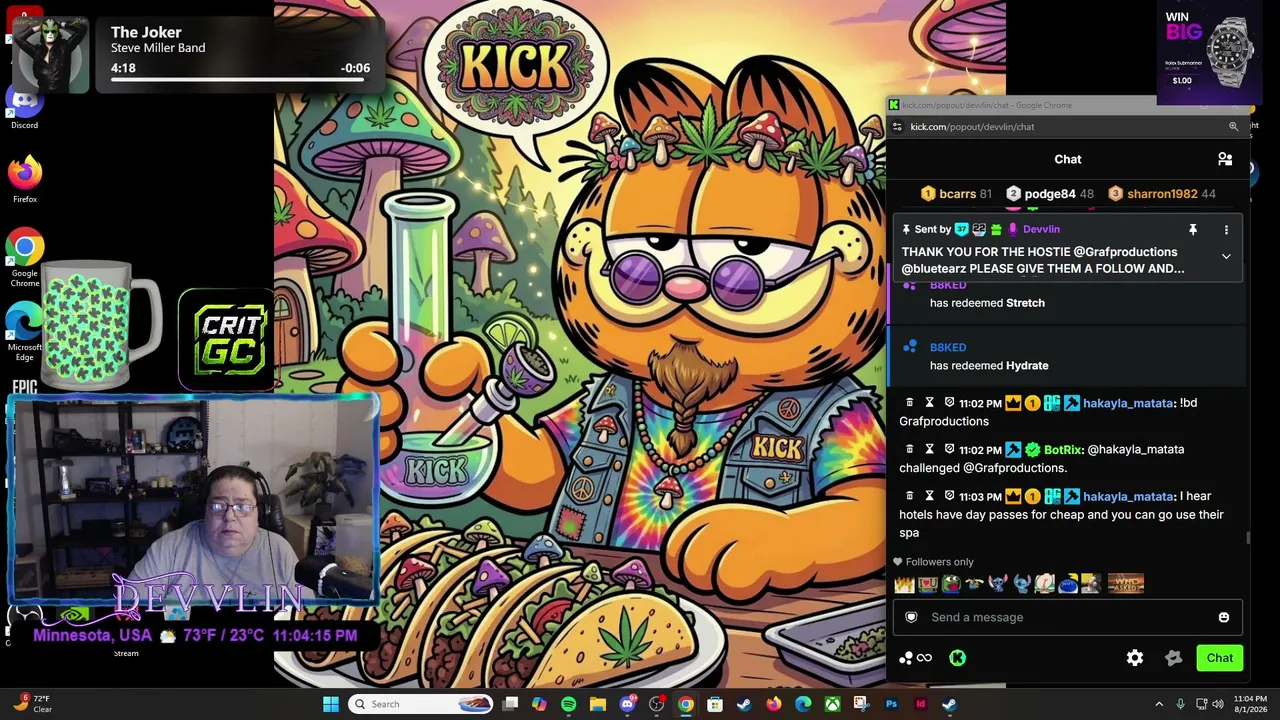Click the taskbar Search box

pyautogui.click(x=423, y=704)
